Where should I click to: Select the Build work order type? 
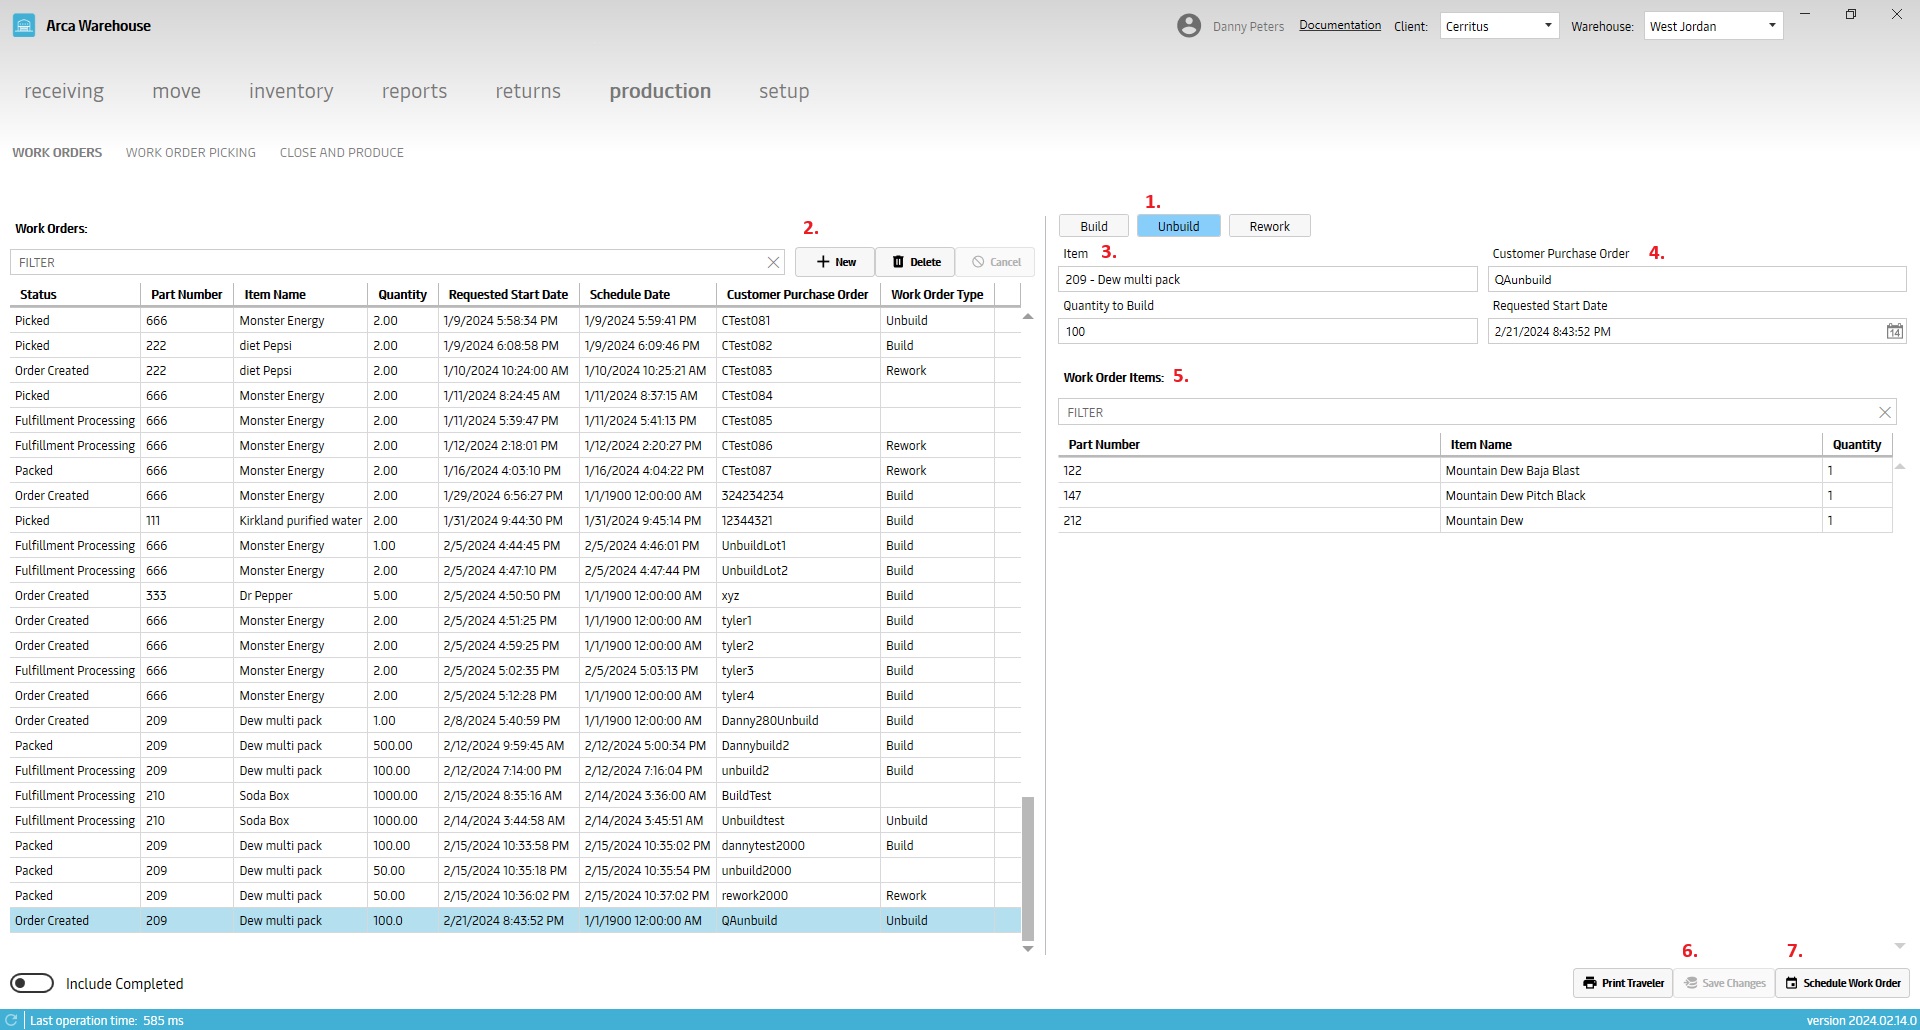1094,226
